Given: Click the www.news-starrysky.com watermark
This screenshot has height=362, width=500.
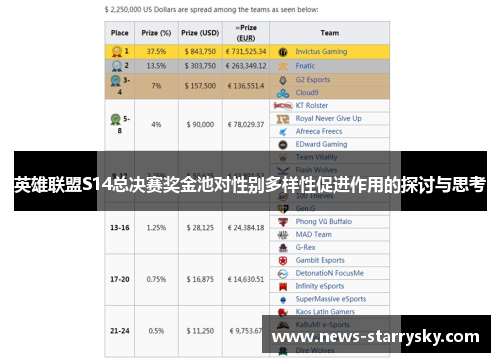Looking at the screenshot, I should click(376, 337).
